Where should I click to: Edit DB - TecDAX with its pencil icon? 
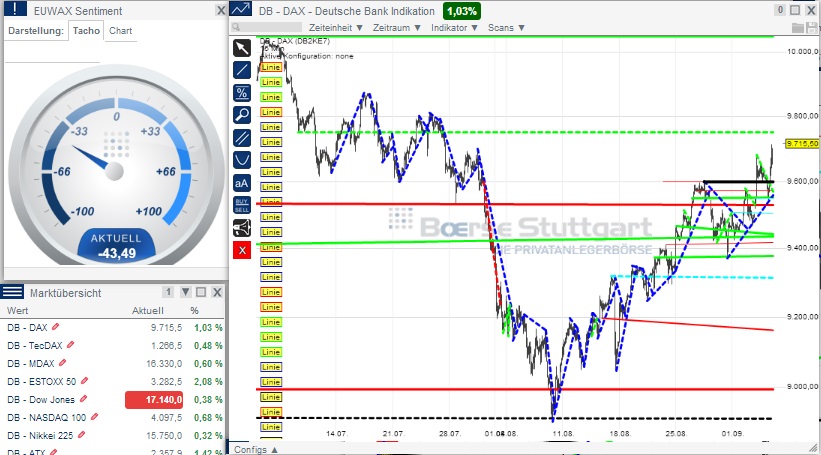coord(71,345)
